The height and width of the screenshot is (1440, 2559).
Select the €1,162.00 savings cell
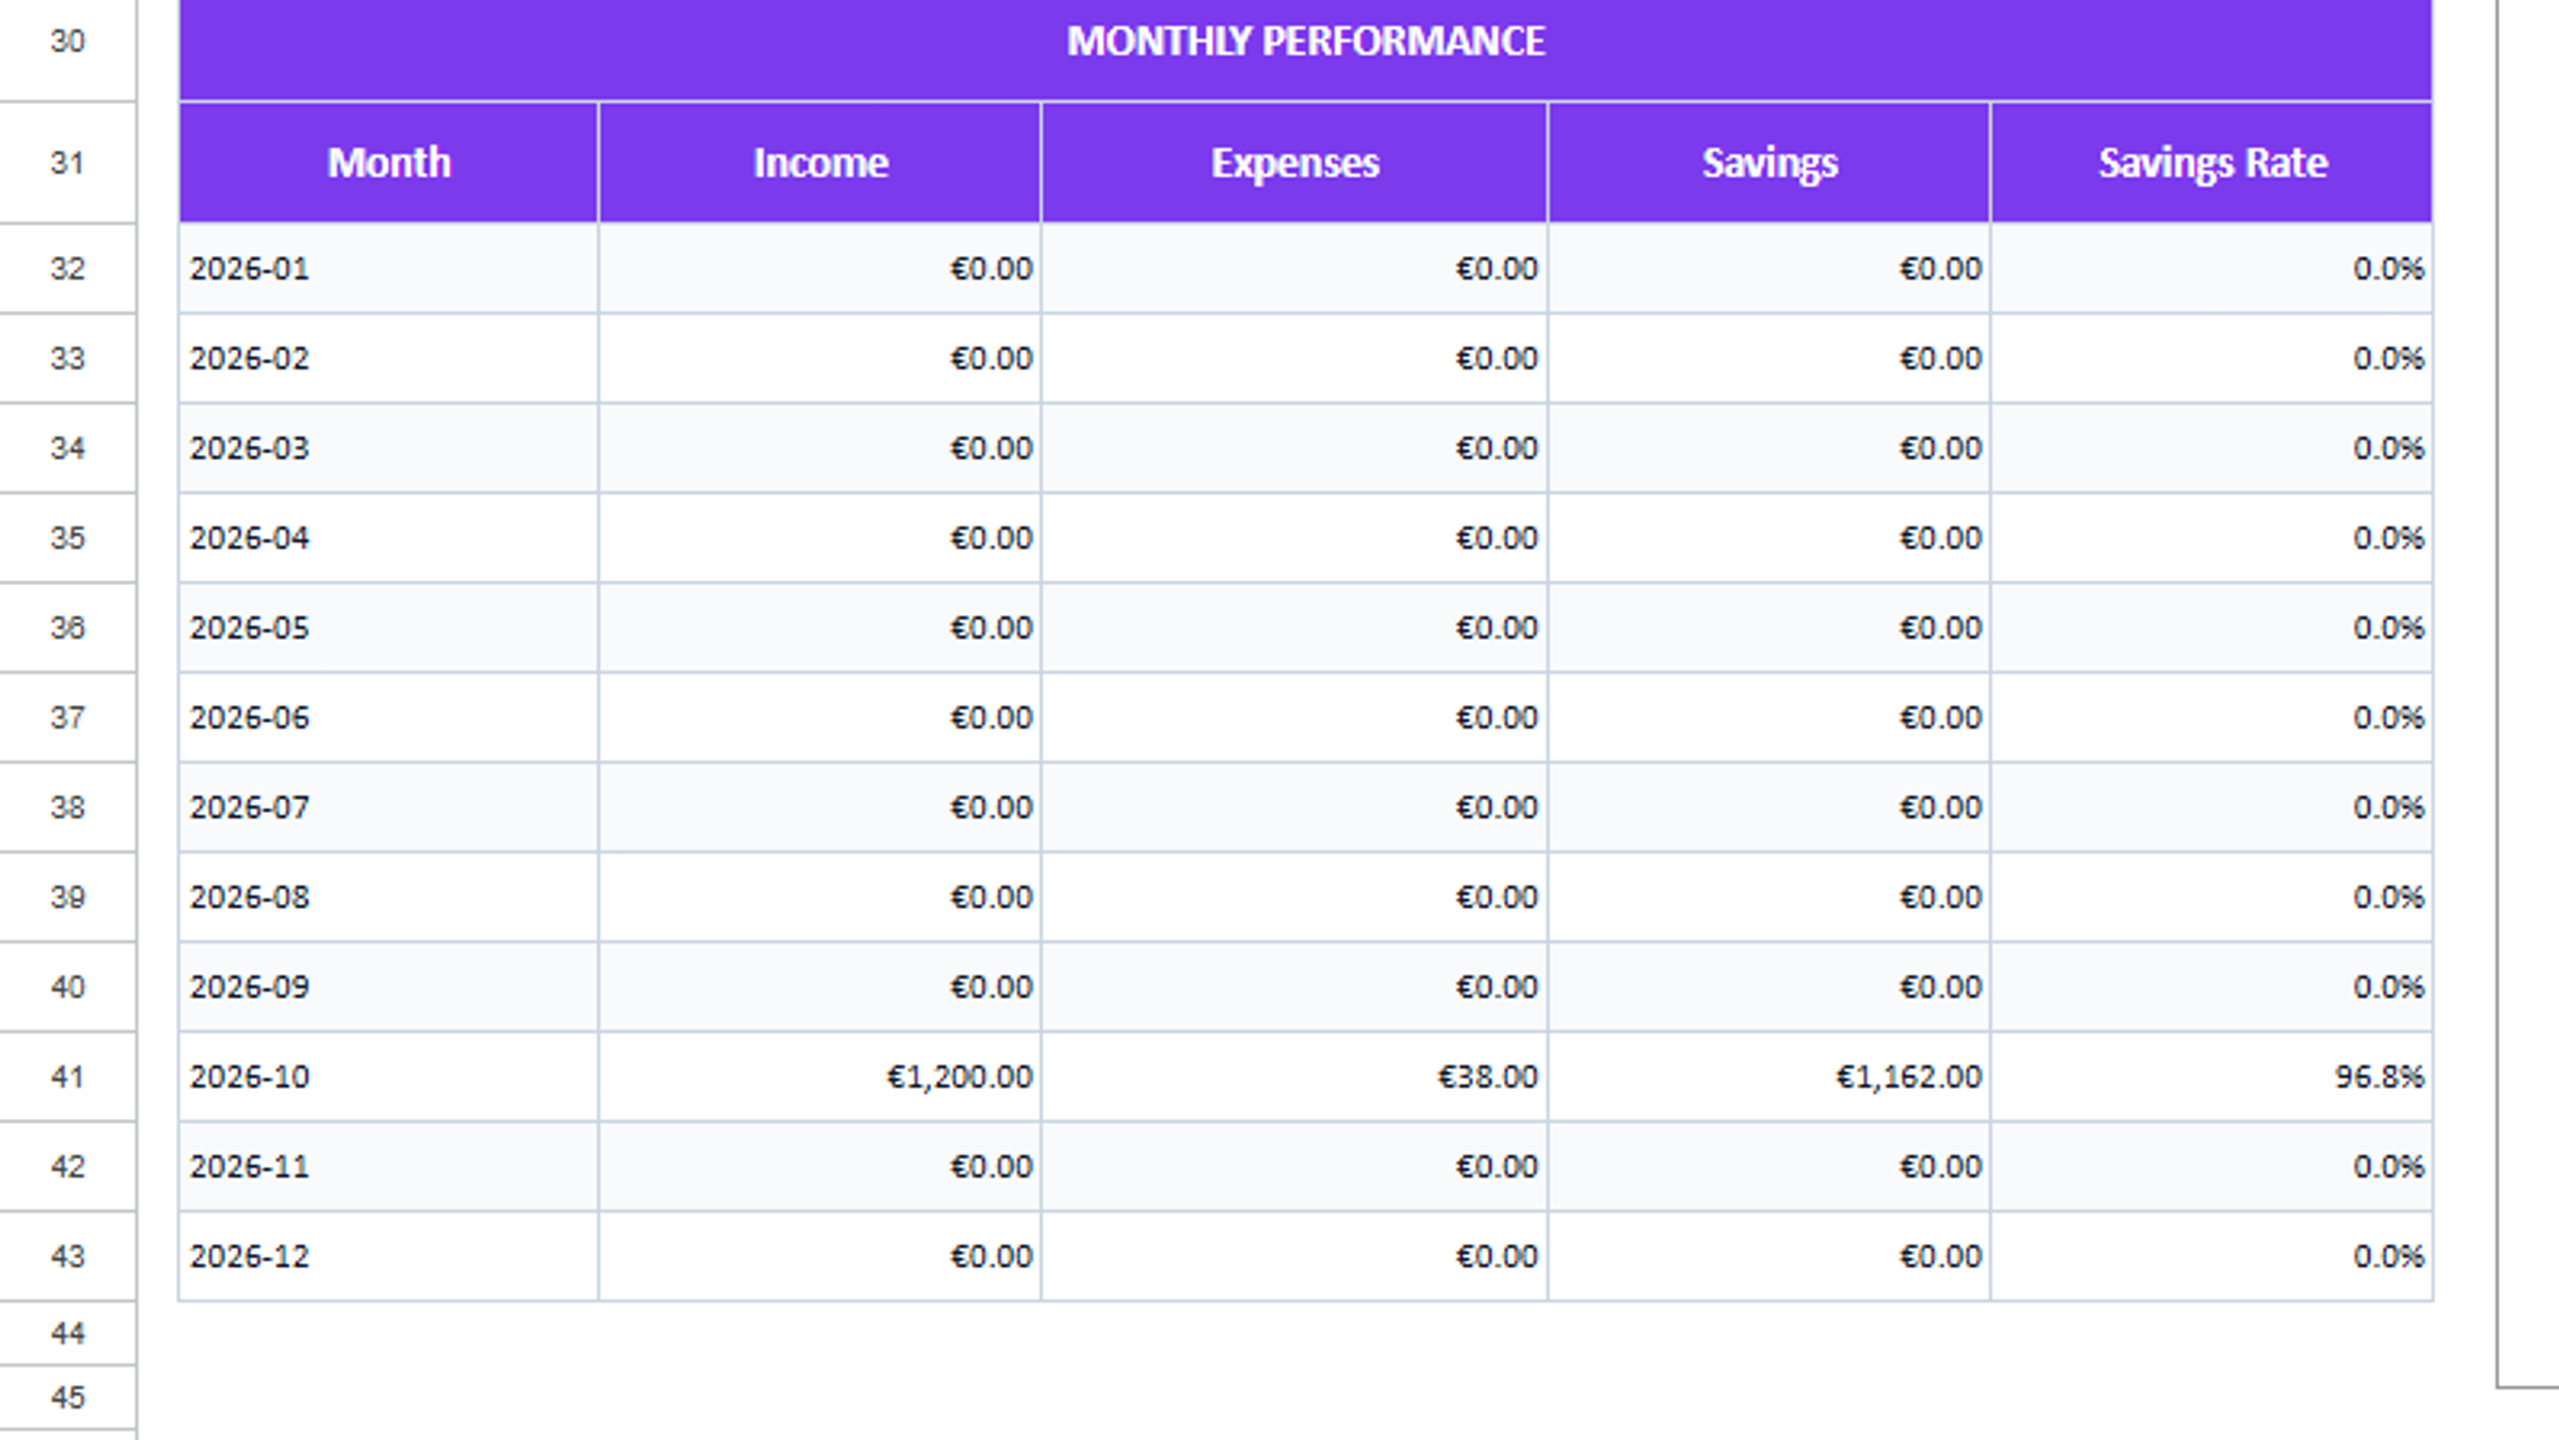[1769, 1077]
